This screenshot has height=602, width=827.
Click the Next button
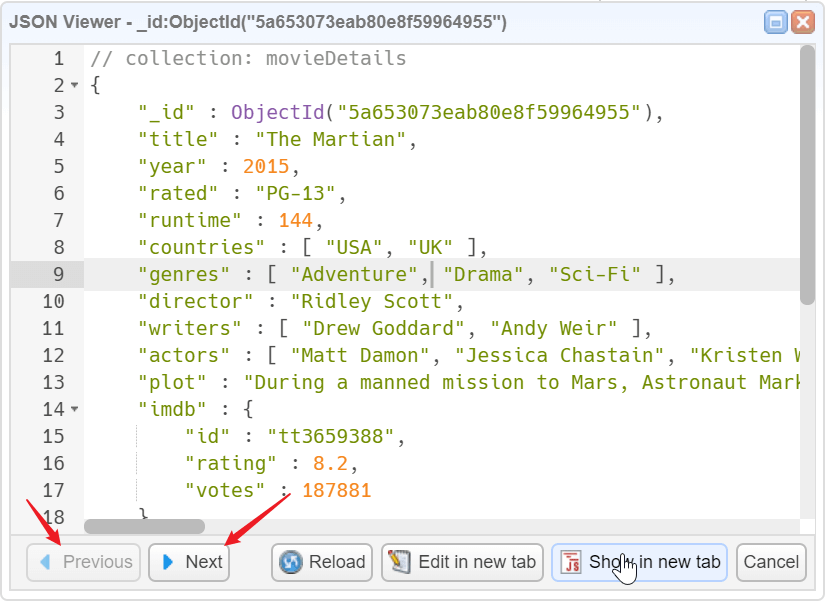(189, 562)
